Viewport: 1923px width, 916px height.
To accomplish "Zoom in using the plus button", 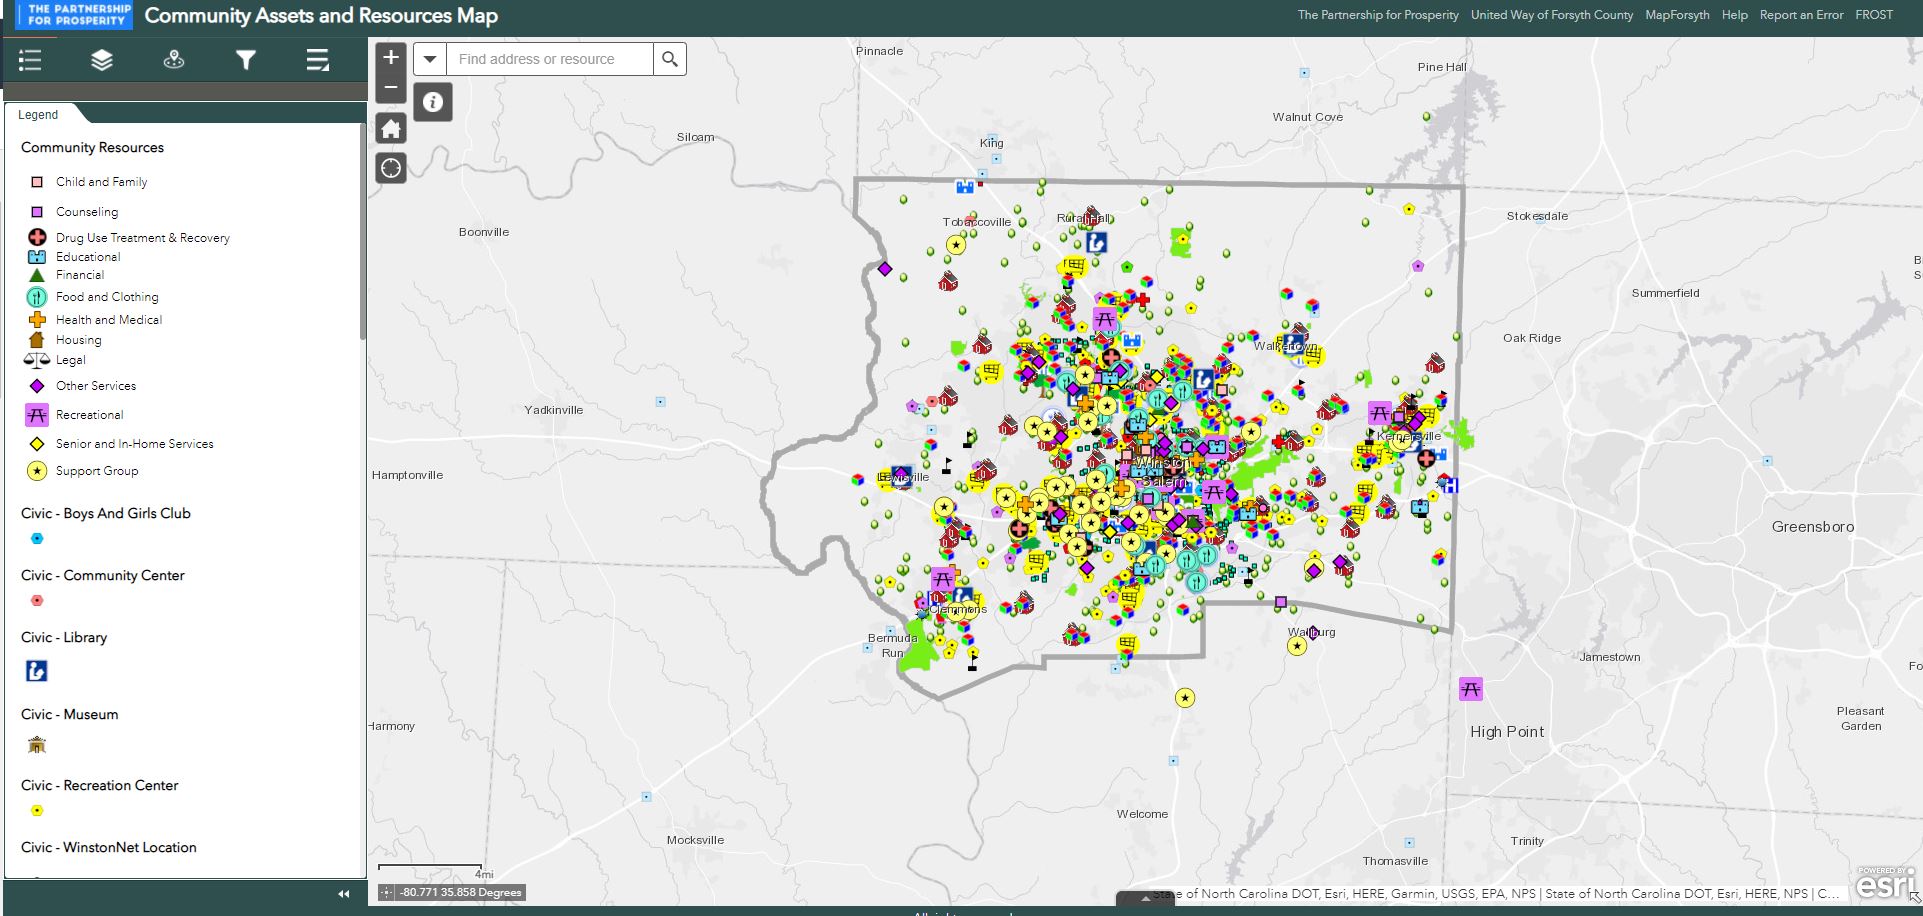I will 390,58.
